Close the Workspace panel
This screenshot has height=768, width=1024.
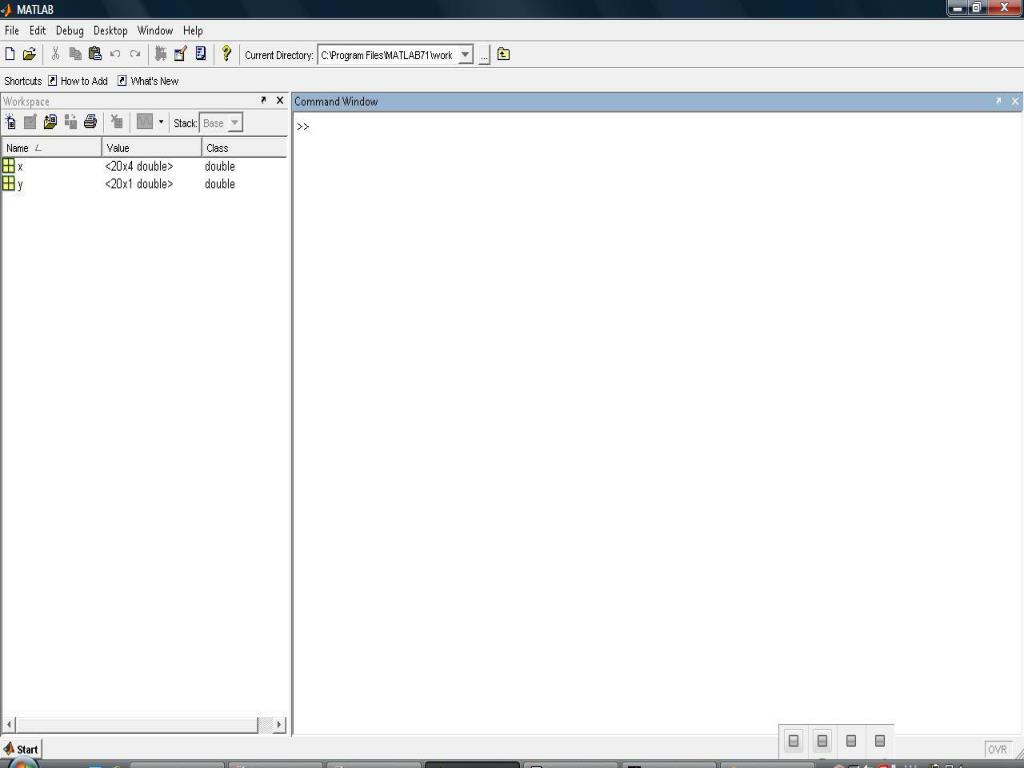tap(280, 101)
